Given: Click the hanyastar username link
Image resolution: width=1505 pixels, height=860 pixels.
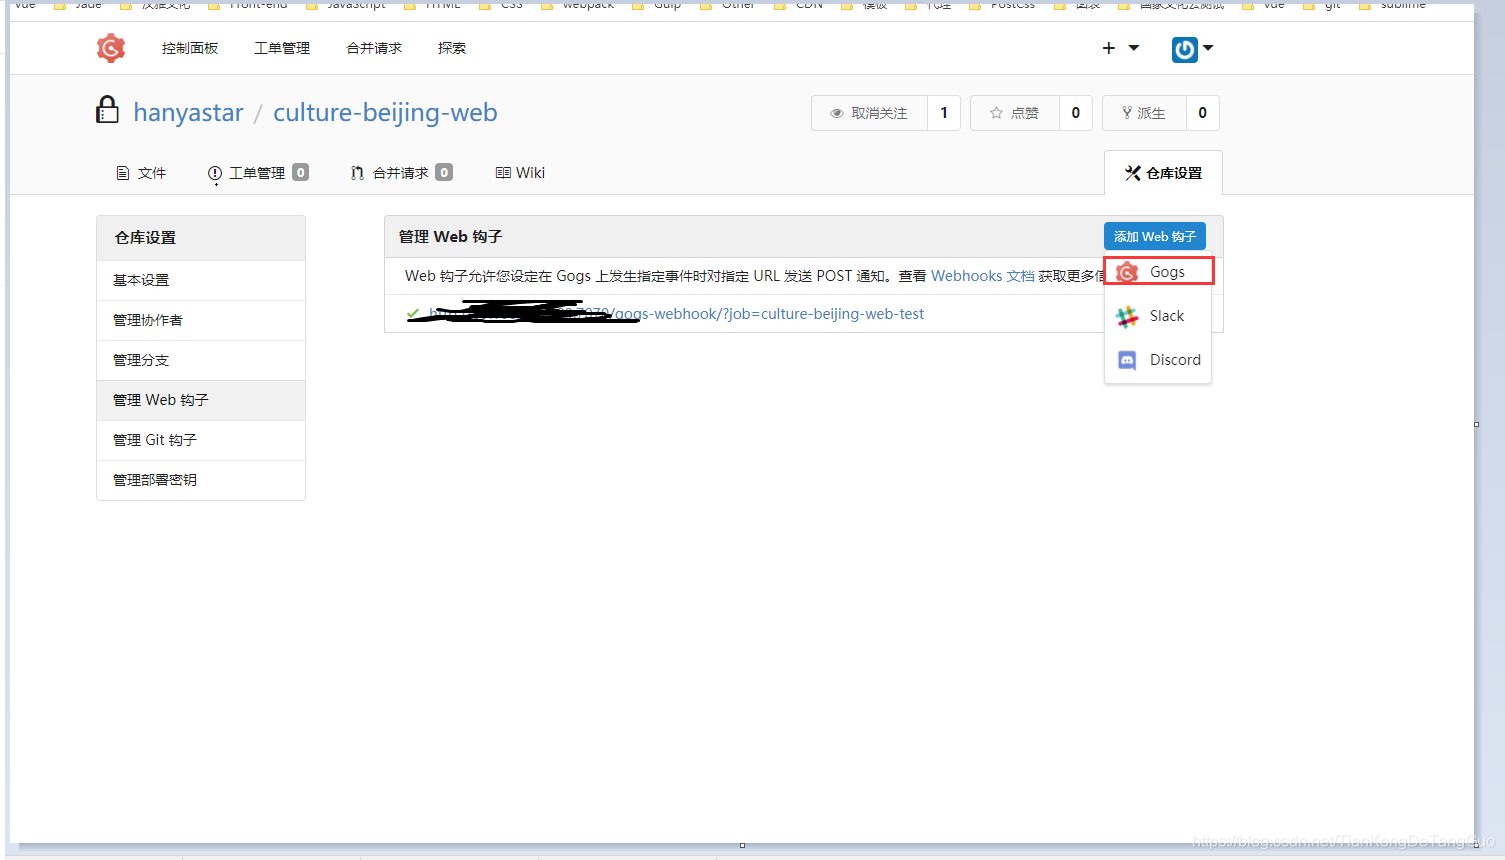Looking at the screenshot, I should tap(188, 112).
